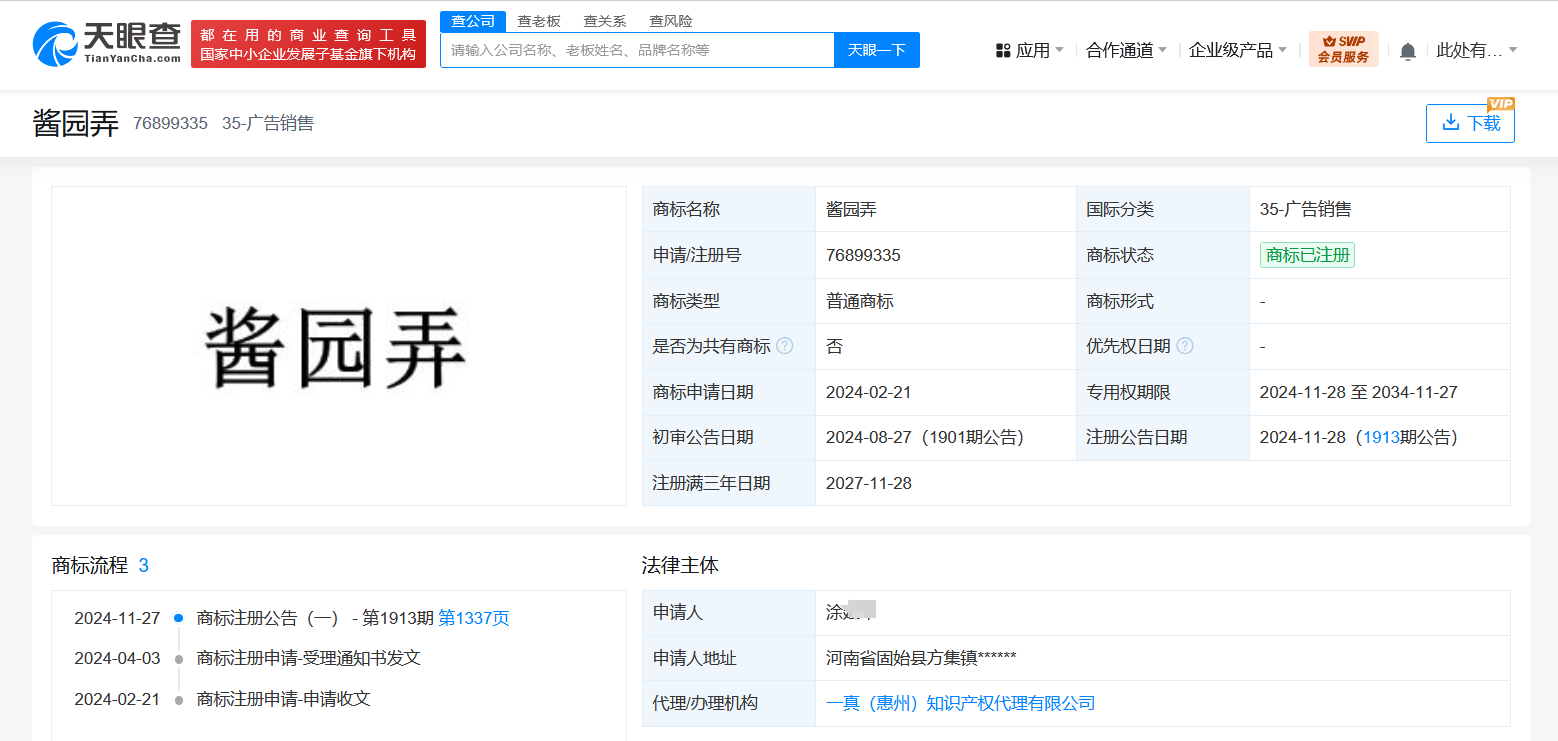This screenshot has height=741, width=1558.
Task: Click the 应用 grid icon
Action: 1003,50
